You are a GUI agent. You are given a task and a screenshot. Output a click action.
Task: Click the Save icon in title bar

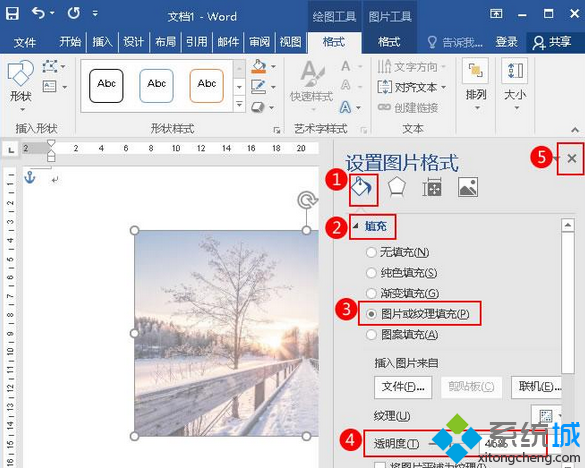tap(12, 13)
